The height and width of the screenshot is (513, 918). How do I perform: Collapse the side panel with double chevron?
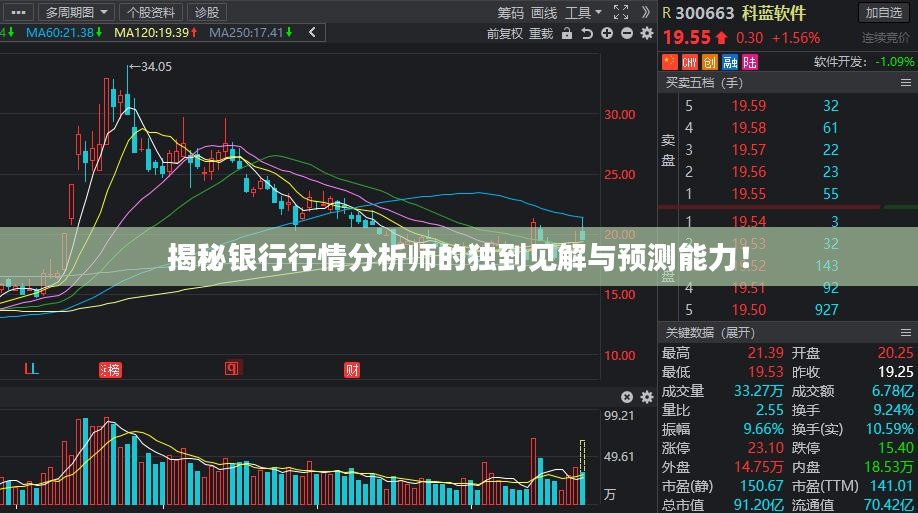(645, 12)
